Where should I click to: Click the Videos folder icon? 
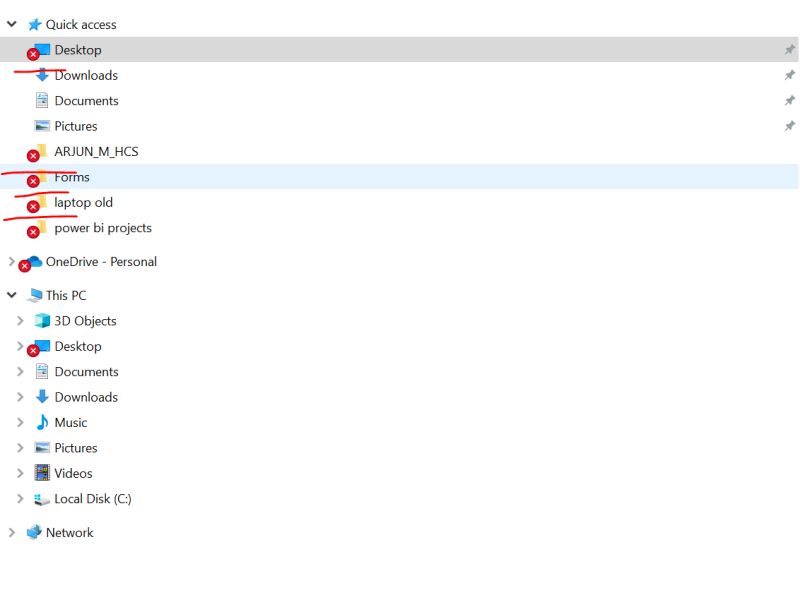(x=42, y=473)
